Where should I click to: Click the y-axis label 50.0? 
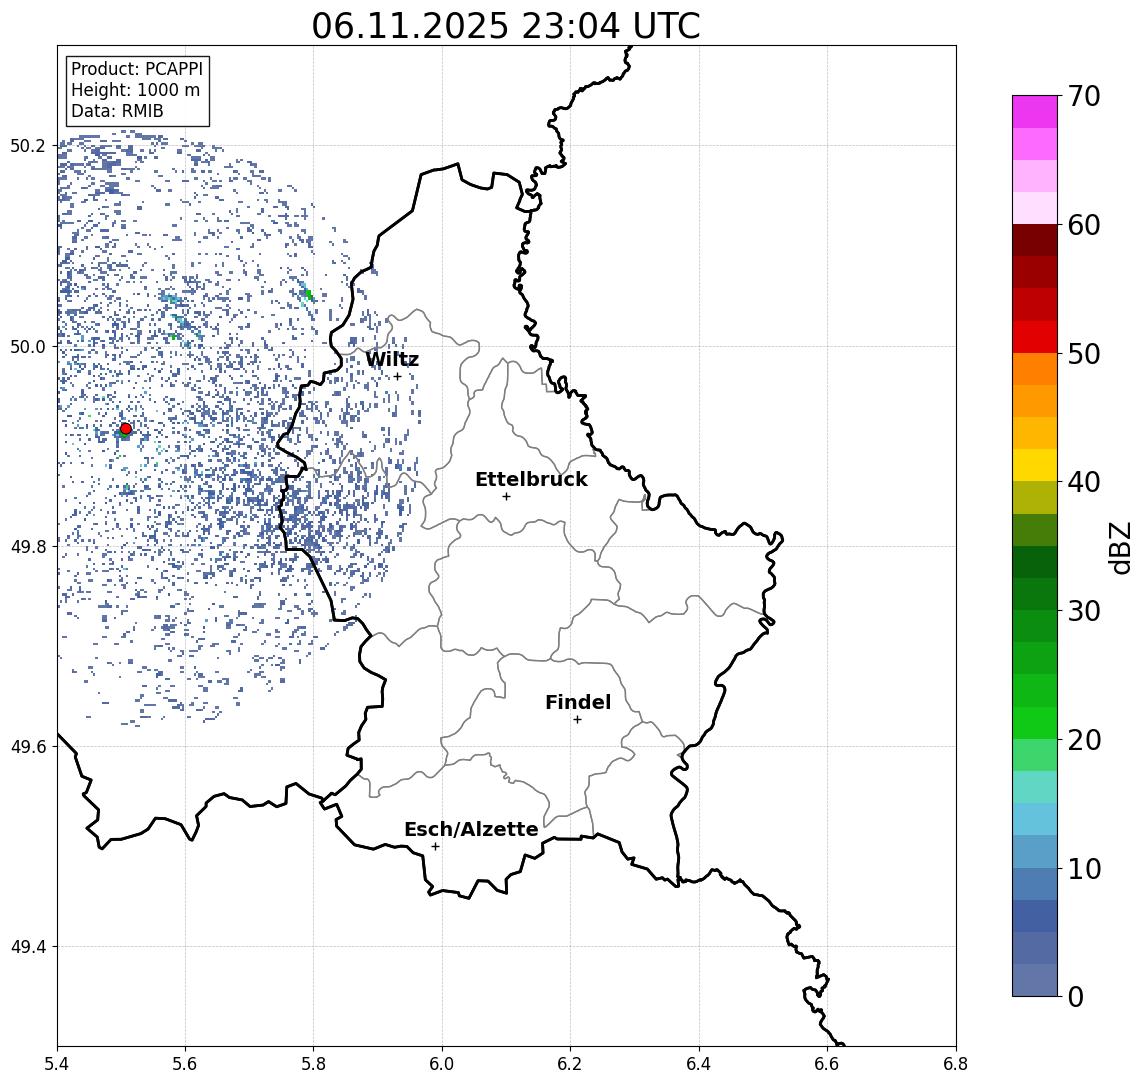tap(28, 346)
